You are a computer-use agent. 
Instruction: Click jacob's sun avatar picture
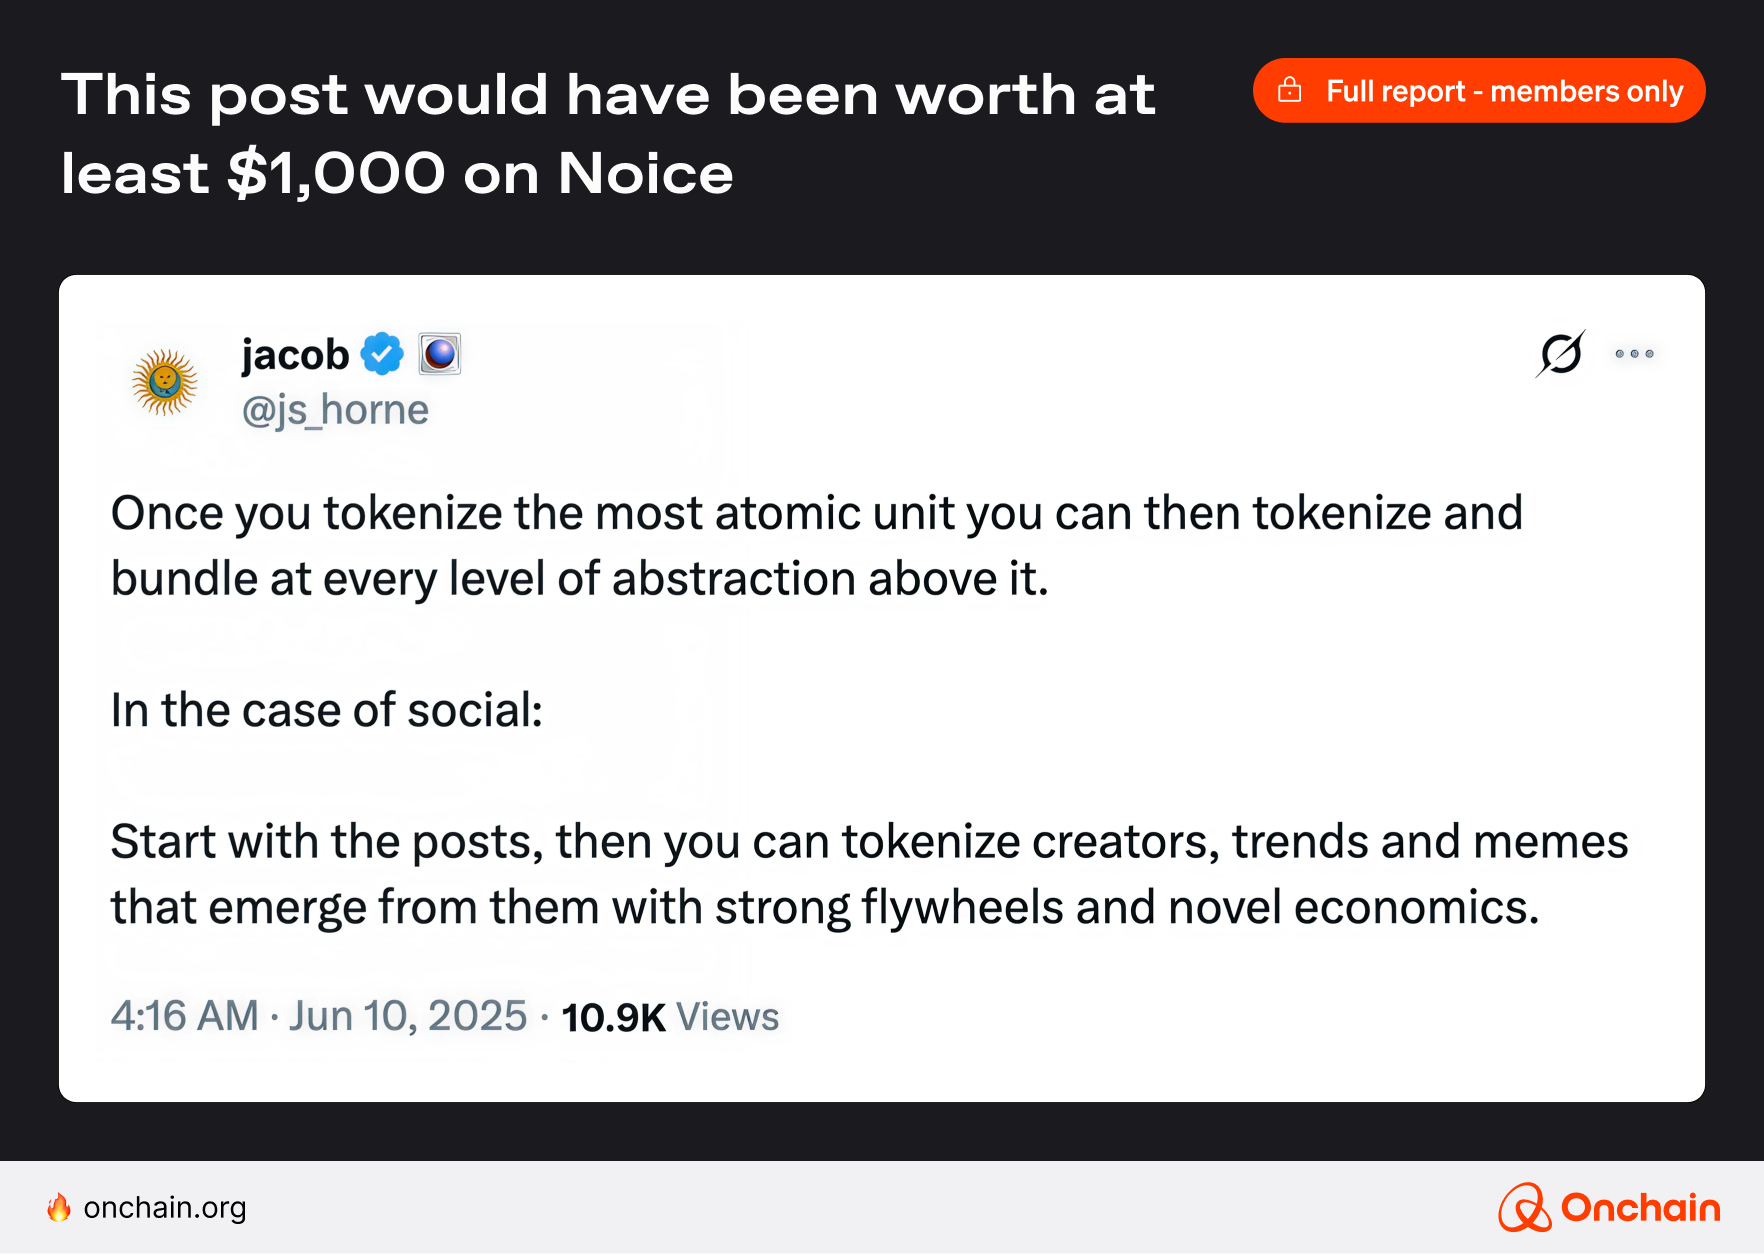[165, 382]
